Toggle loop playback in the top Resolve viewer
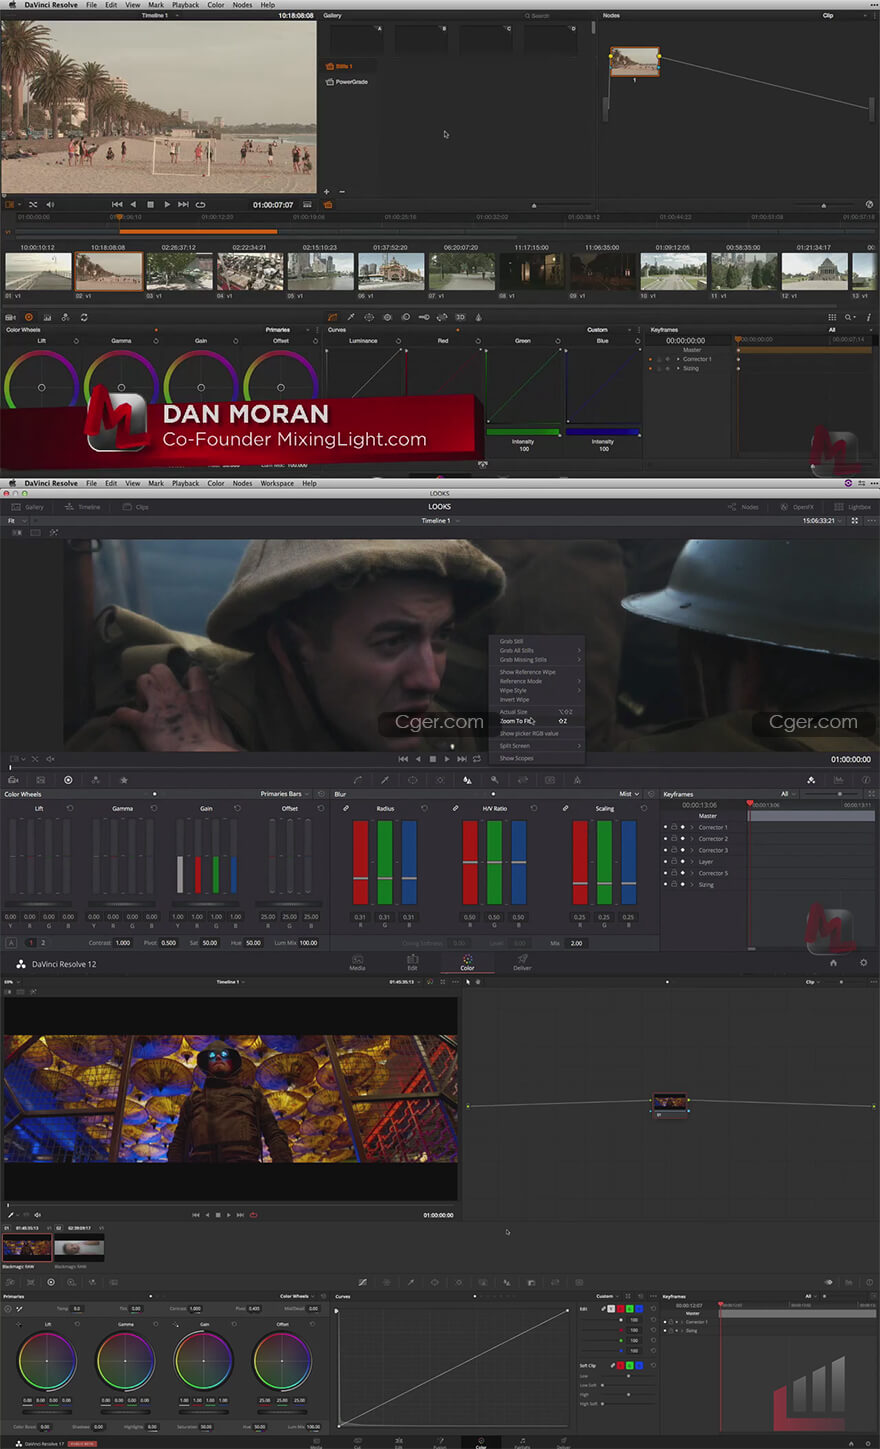Screen dimensions: 880x1449 pyautogui.click(x=200, y=204)
